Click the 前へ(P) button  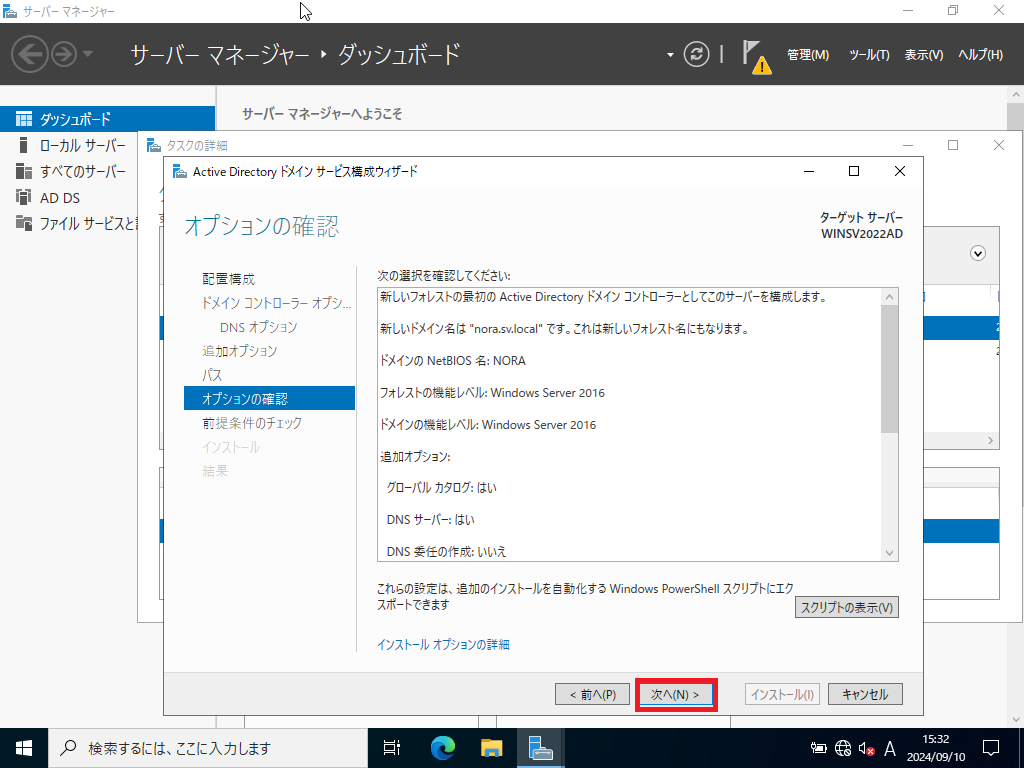tap(592, 694)
